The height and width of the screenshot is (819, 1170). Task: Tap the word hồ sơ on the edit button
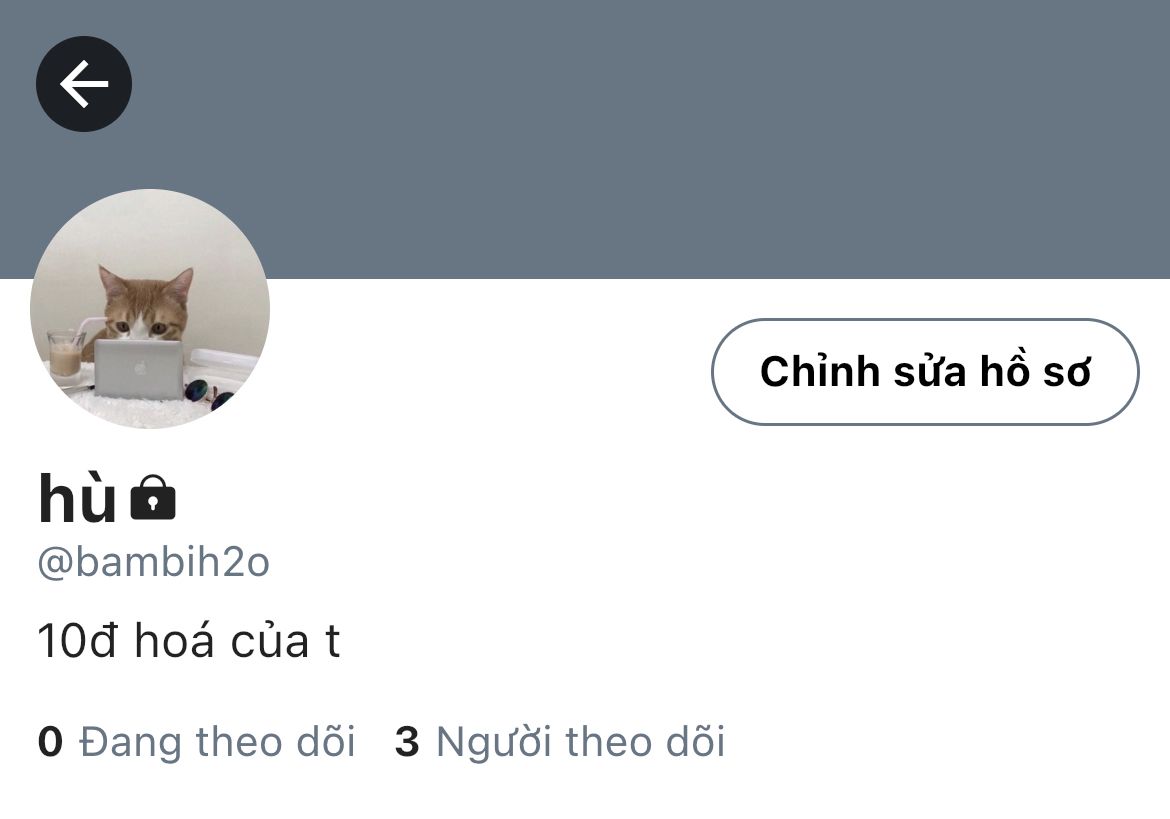click(1035, 370)
